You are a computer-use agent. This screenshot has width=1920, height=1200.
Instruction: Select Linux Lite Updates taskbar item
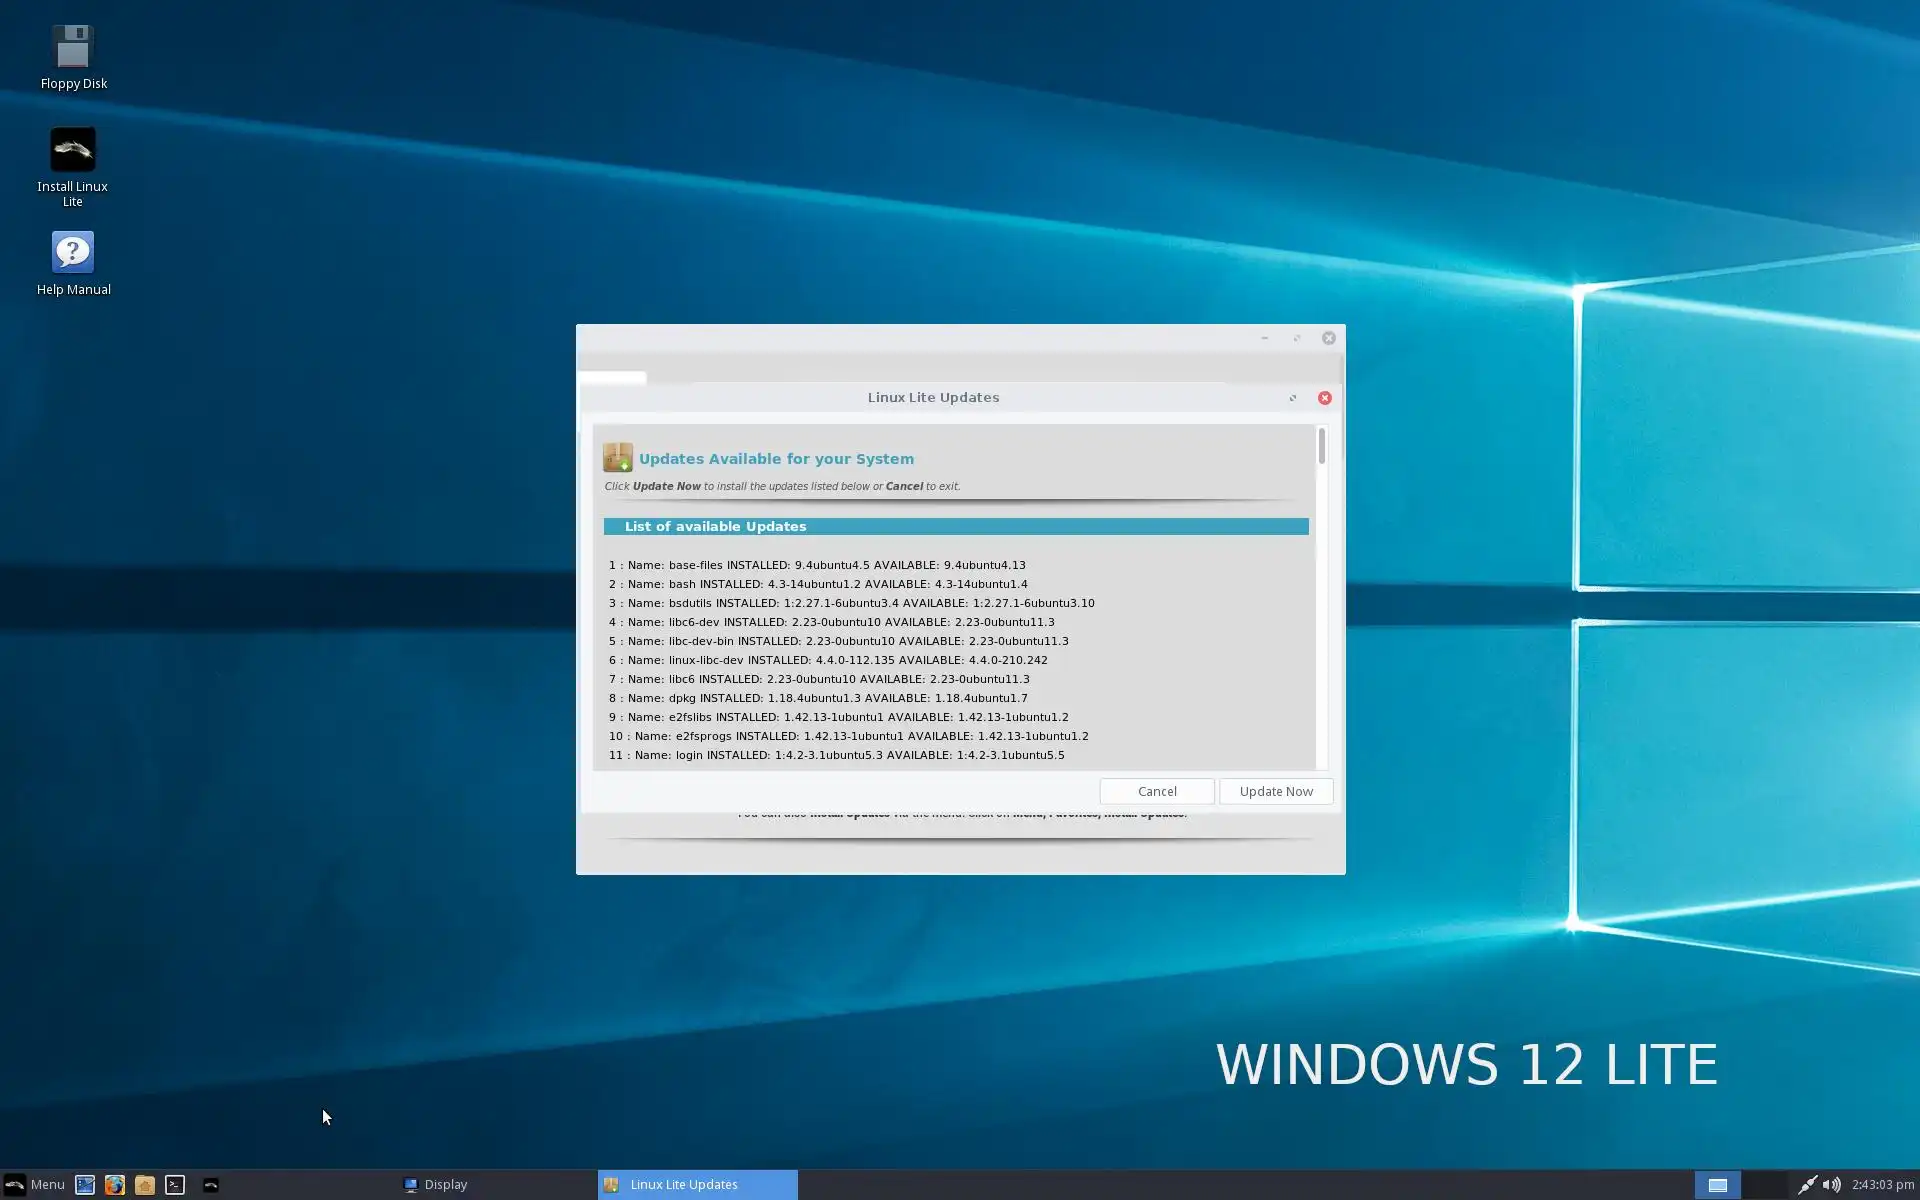point(697,1185)
